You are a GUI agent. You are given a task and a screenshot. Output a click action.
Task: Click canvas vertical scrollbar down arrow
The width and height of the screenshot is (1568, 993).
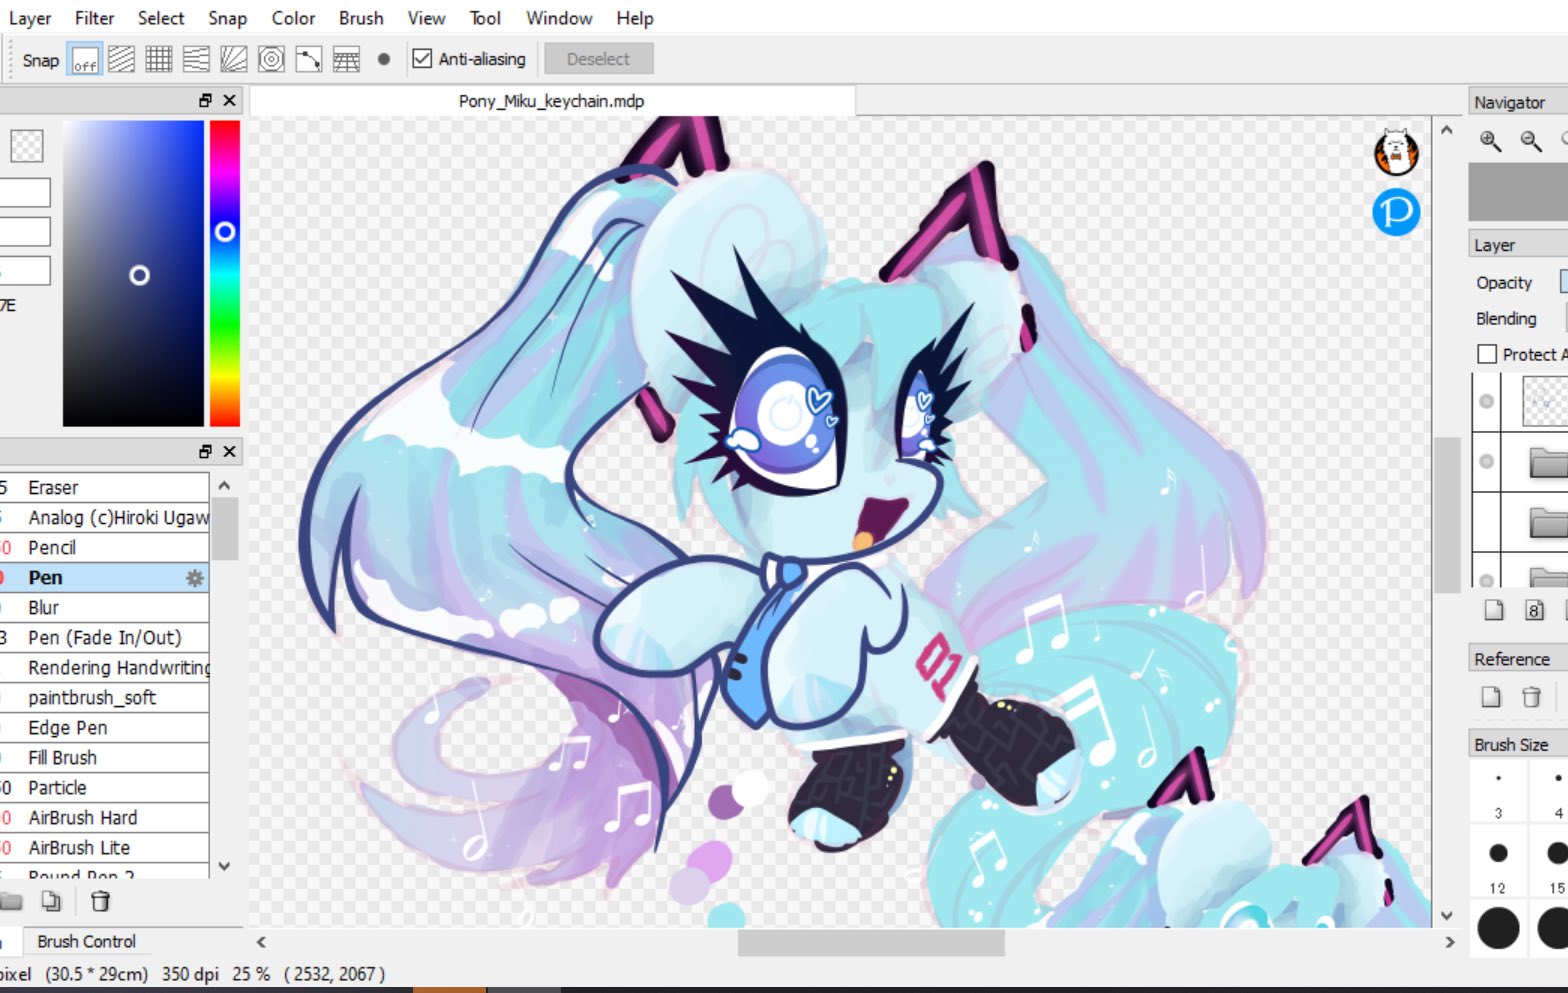(1447, 915)
